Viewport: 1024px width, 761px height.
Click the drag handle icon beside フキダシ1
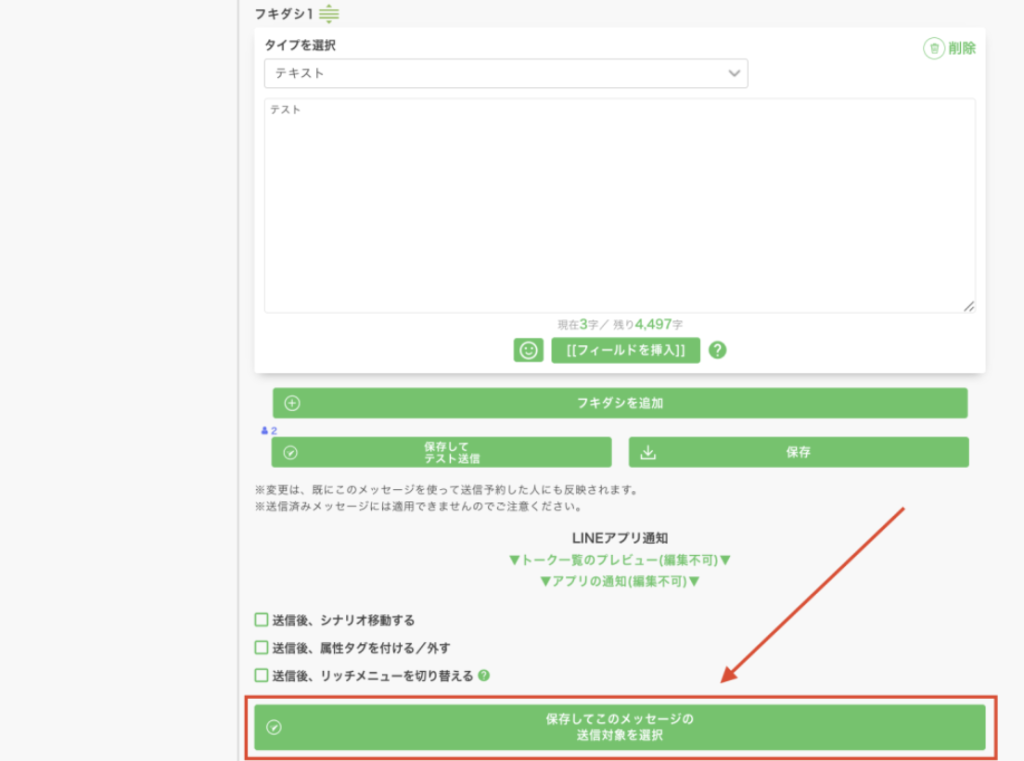tap(329, 14)
